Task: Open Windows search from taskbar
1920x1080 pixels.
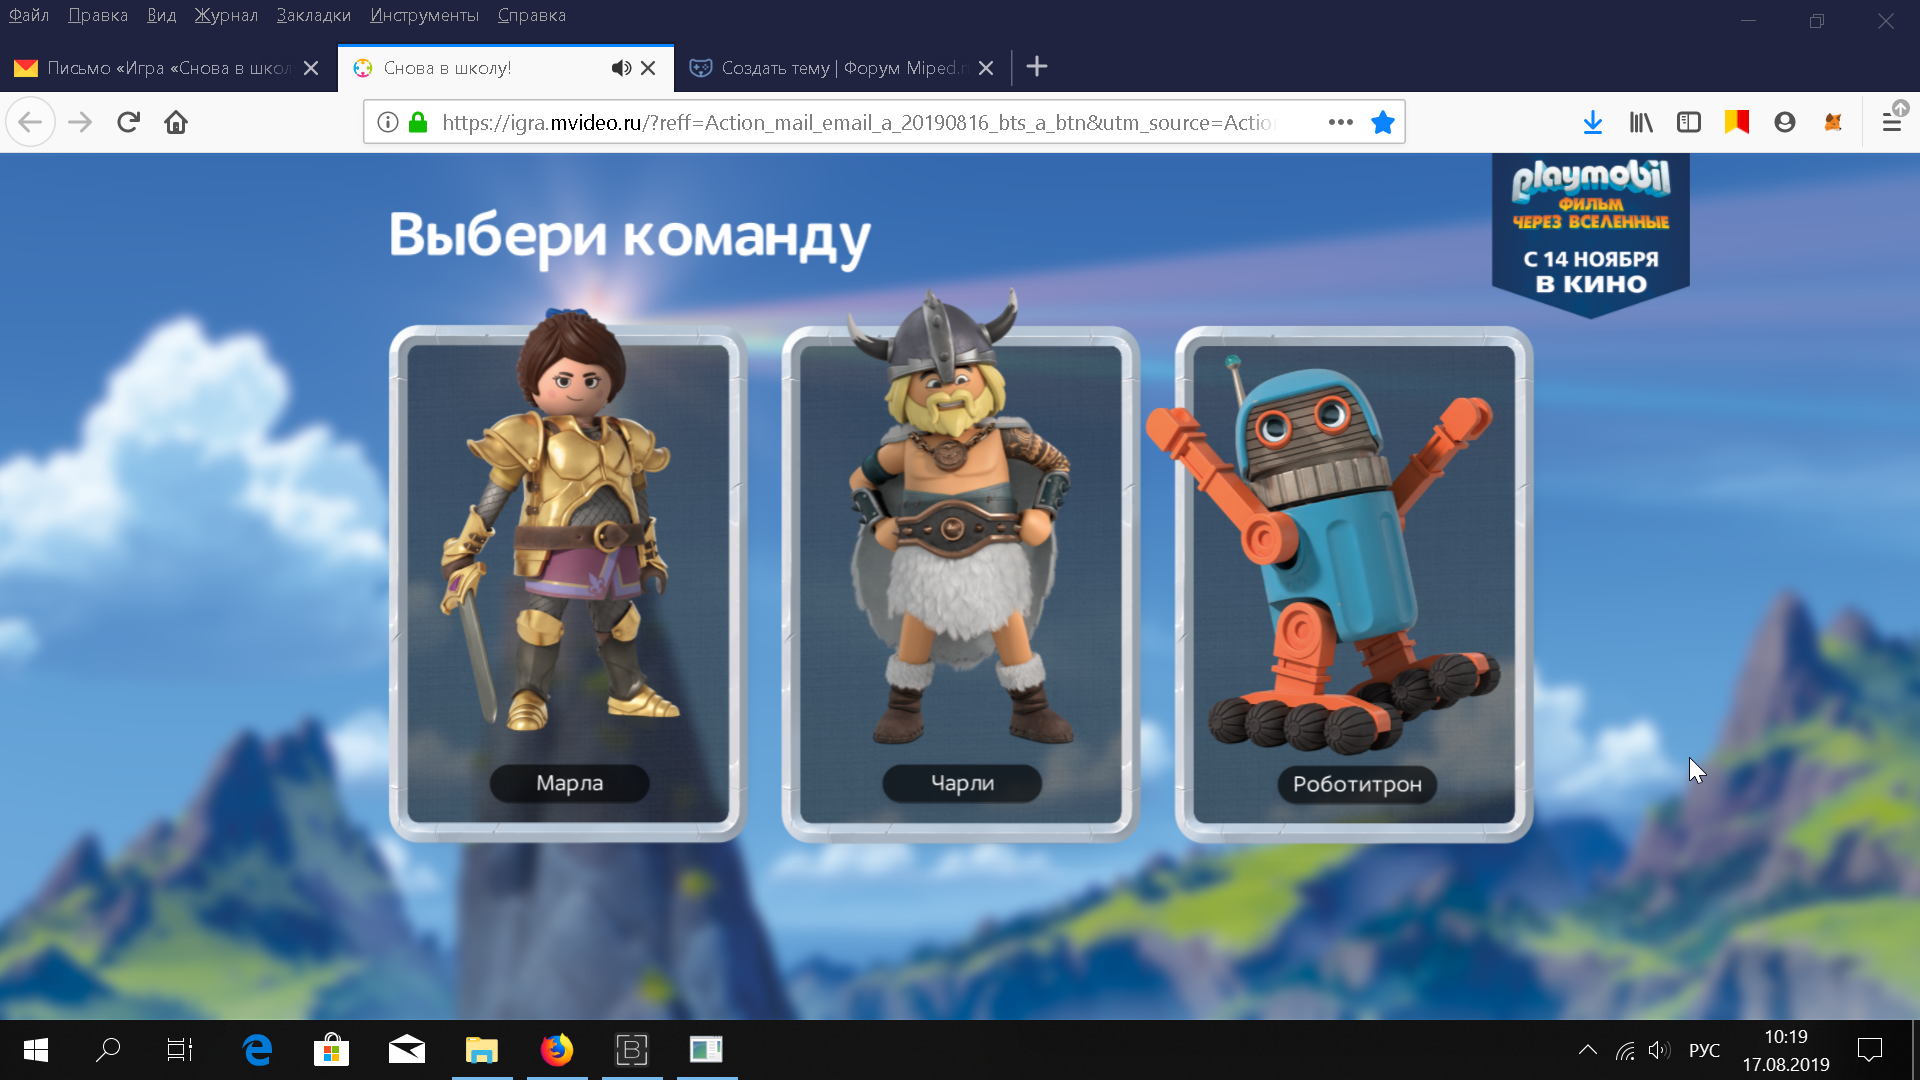Action: click(x=108, y=1050)
